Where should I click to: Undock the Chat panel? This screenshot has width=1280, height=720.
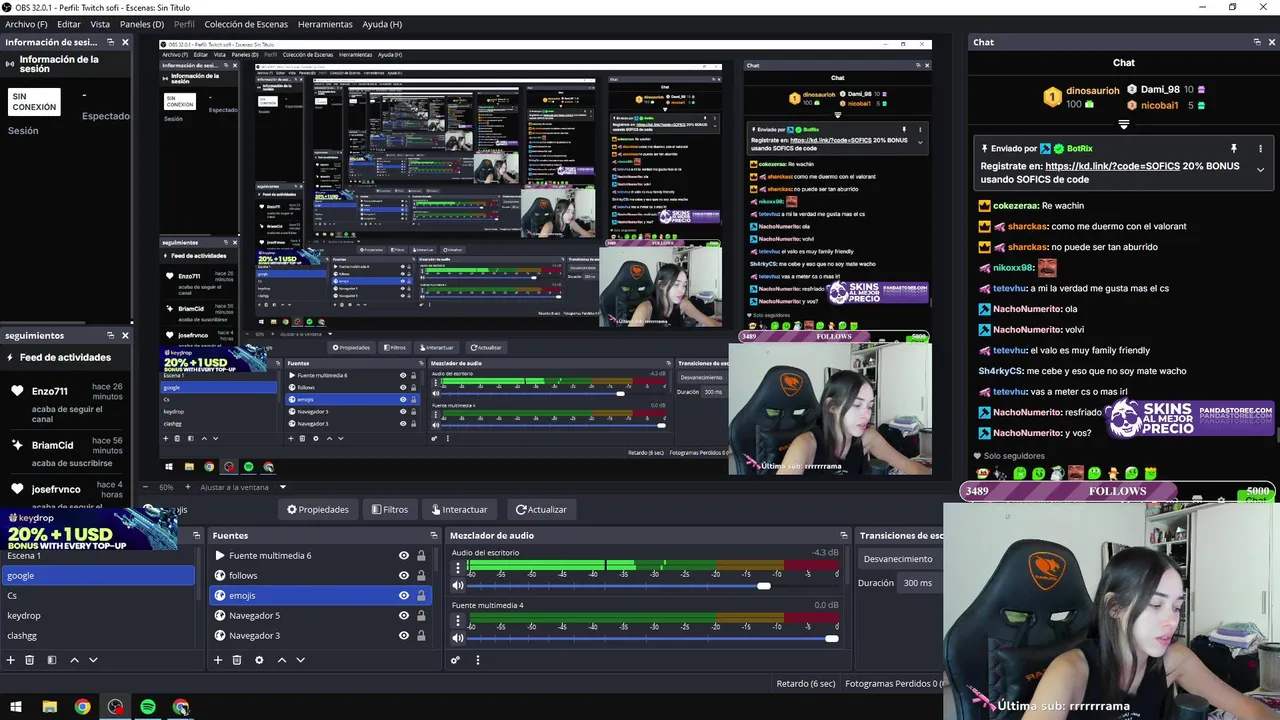1257,42
